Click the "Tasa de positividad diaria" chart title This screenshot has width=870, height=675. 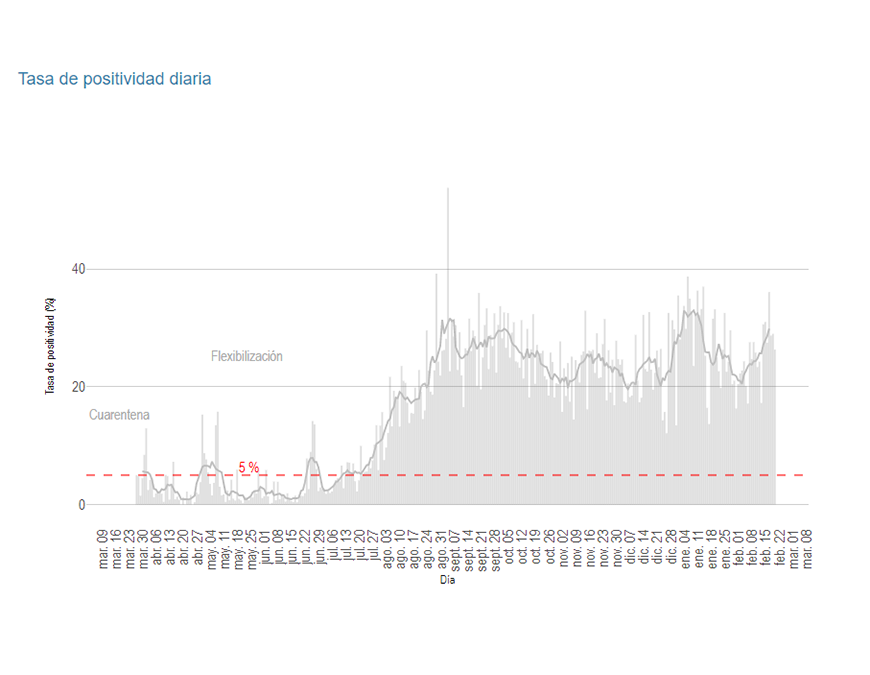coord(114,79)
